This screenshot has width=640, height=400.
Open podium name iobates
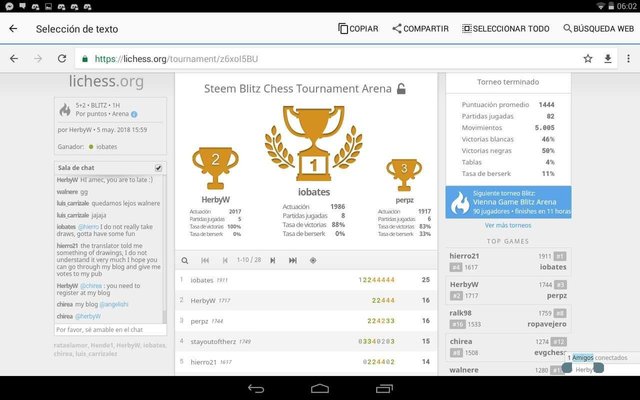point(314,192)
